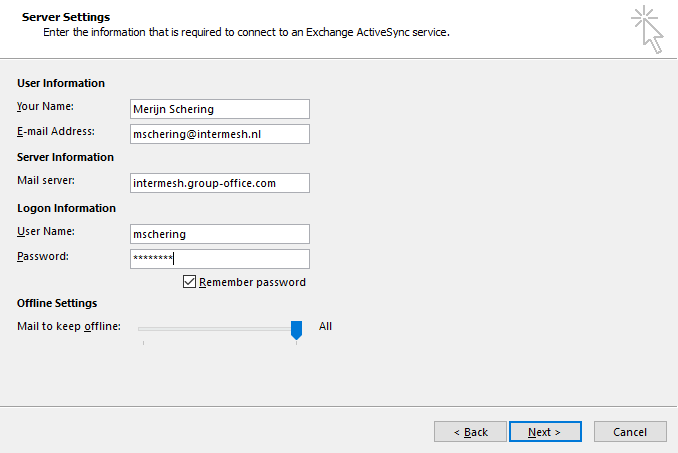The height and width of the screenshot is (453, 678).
Task: Click the Remember password label text
Action: [x=252, y=282]
